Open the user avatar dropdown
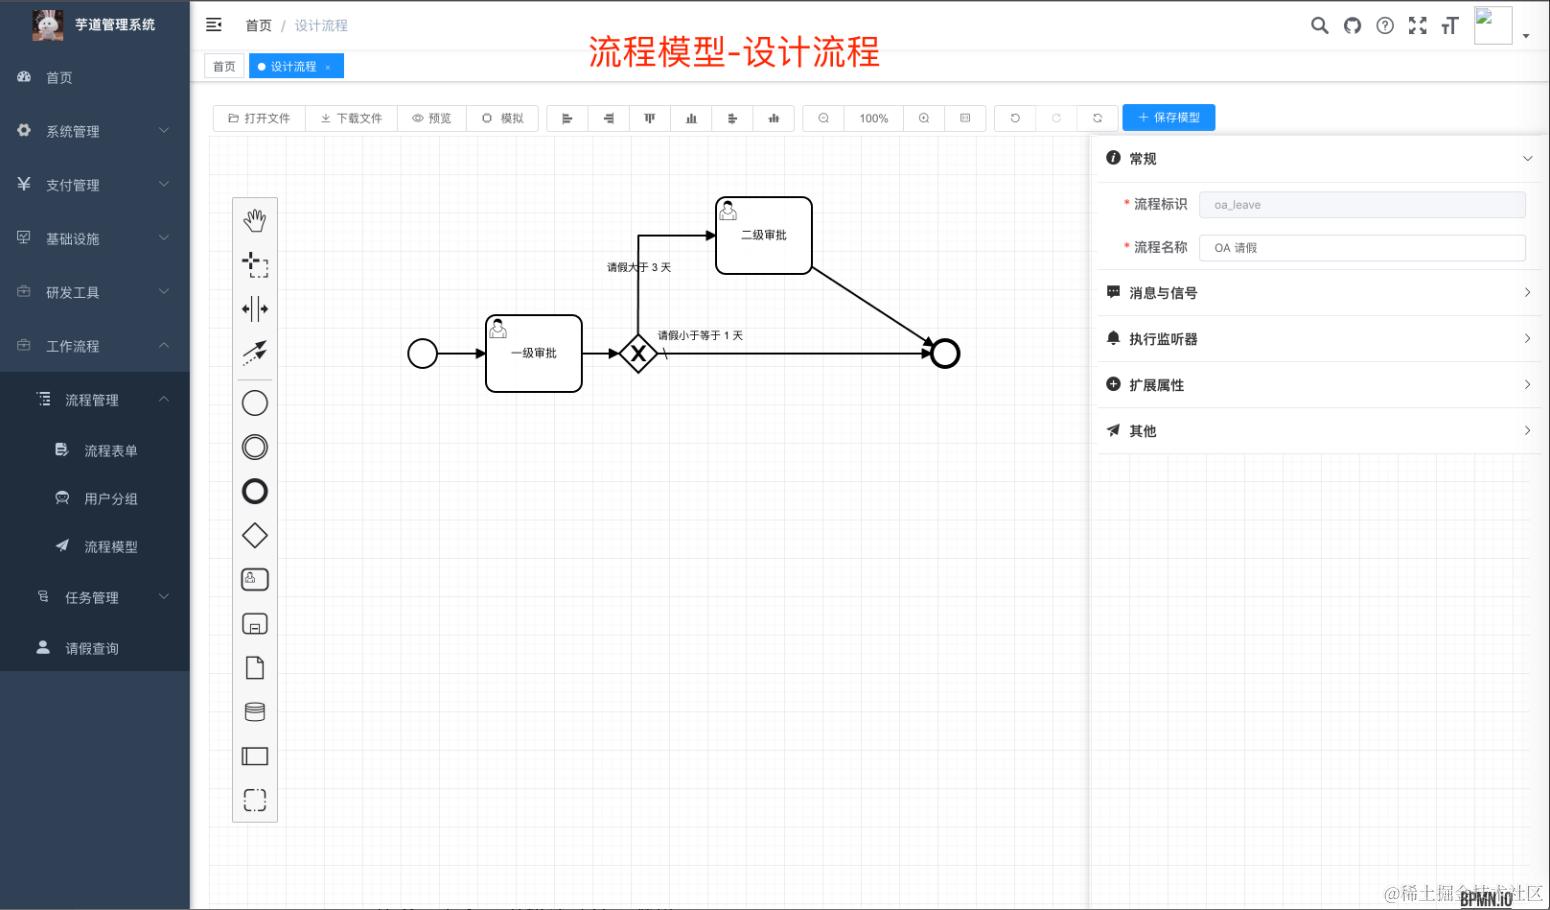Viewport: 1550px width, 910px height. click(1502, 26)
